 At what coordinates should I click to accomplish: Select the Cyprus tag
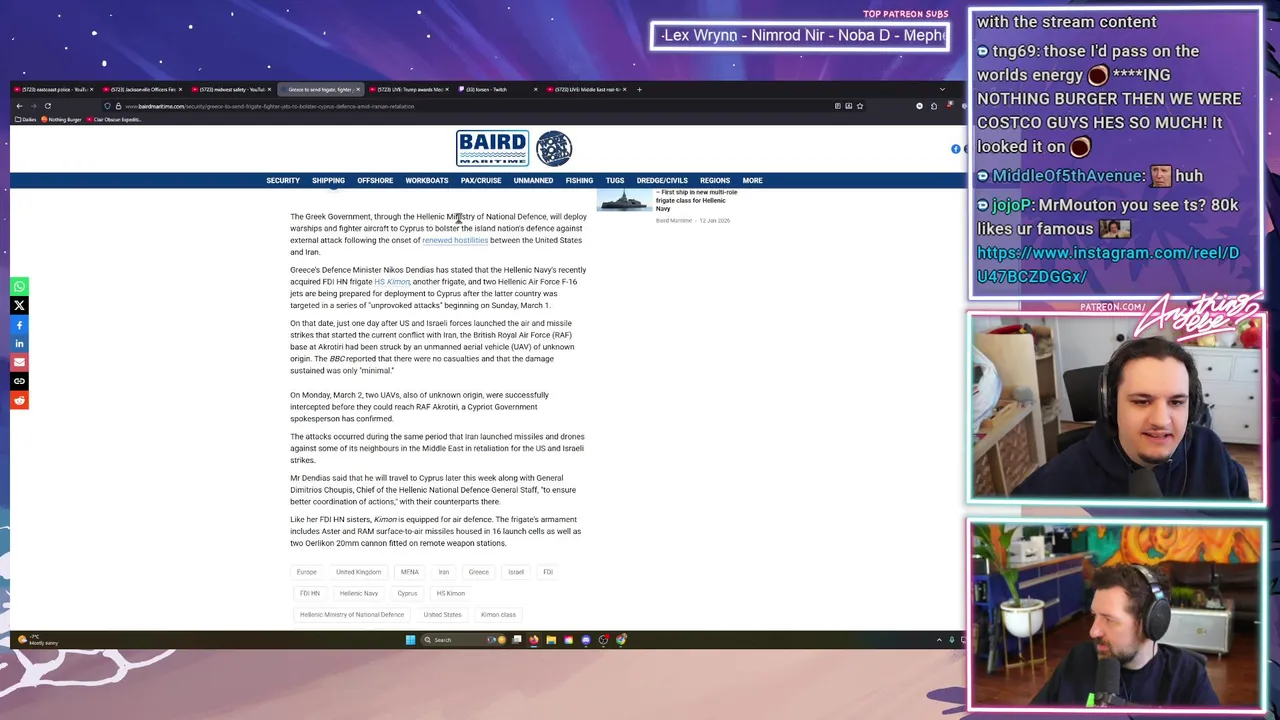coord(407,593)
